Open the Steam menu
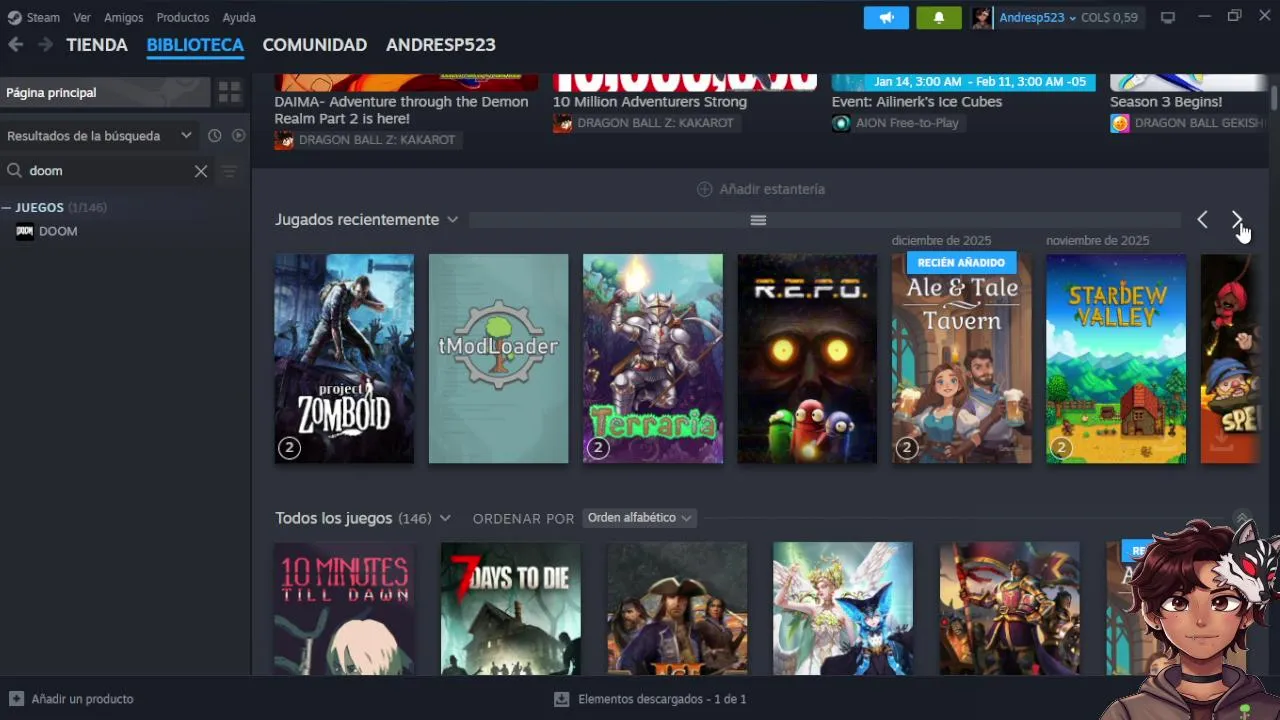The width and height of the screenshot is (1280, 720). tap(43, 17)
